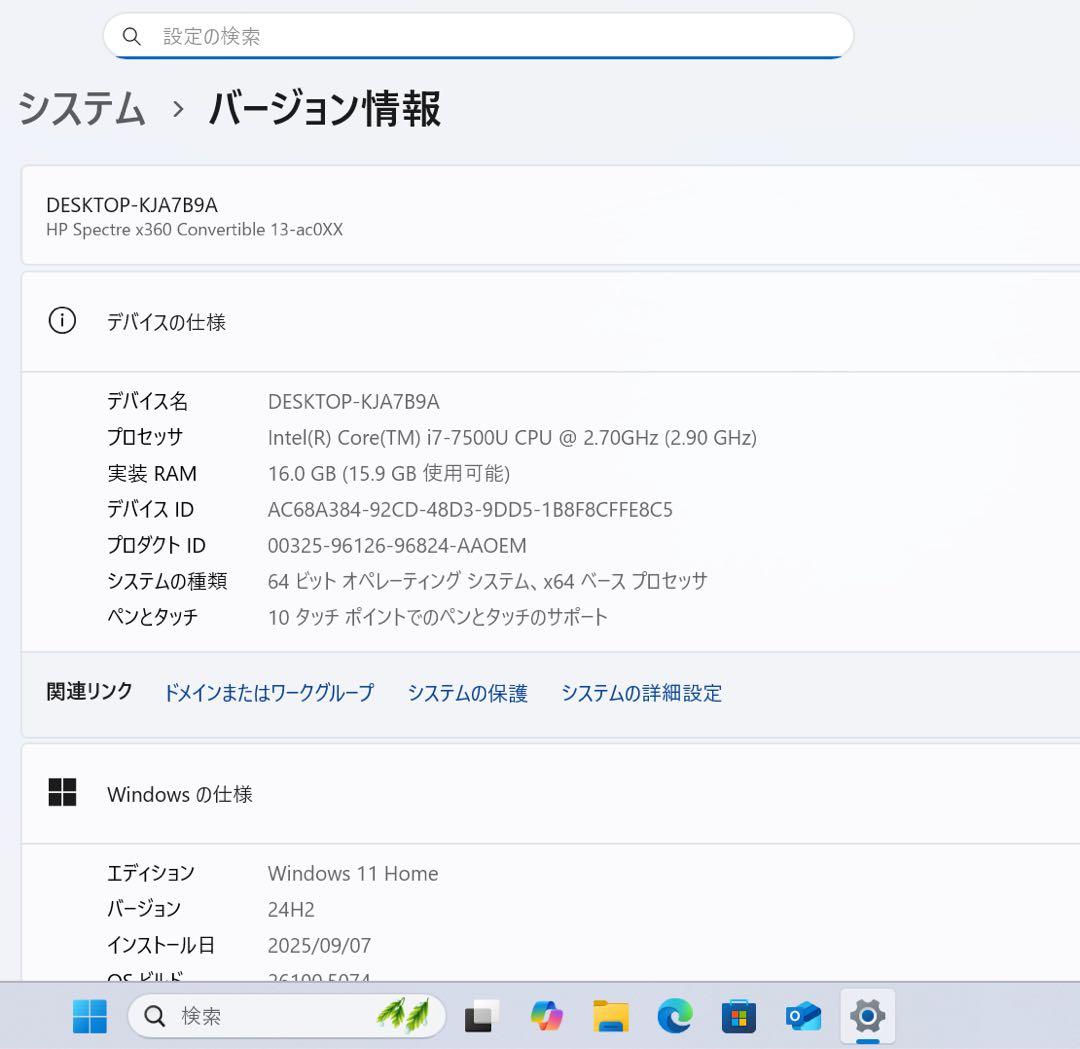The height and width of the screenshot is (1049, 1080).
Task: Launch Copilot from the taskbar
Action: pos(546,1016)
